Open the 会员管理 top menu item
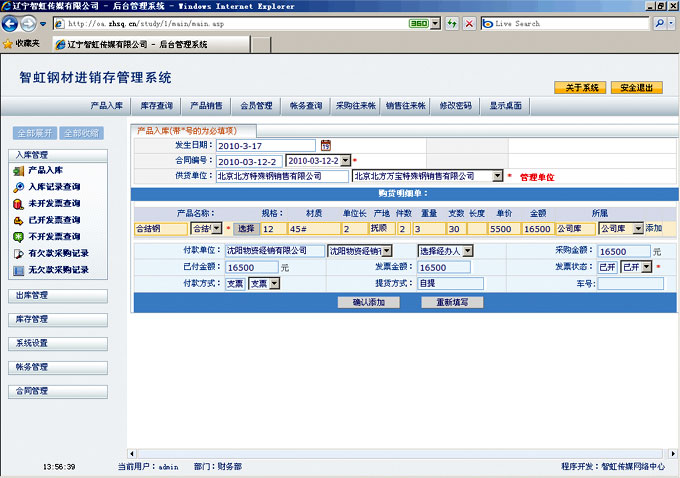680x478 pixels. pyautogui.click(x=256, y=105)
